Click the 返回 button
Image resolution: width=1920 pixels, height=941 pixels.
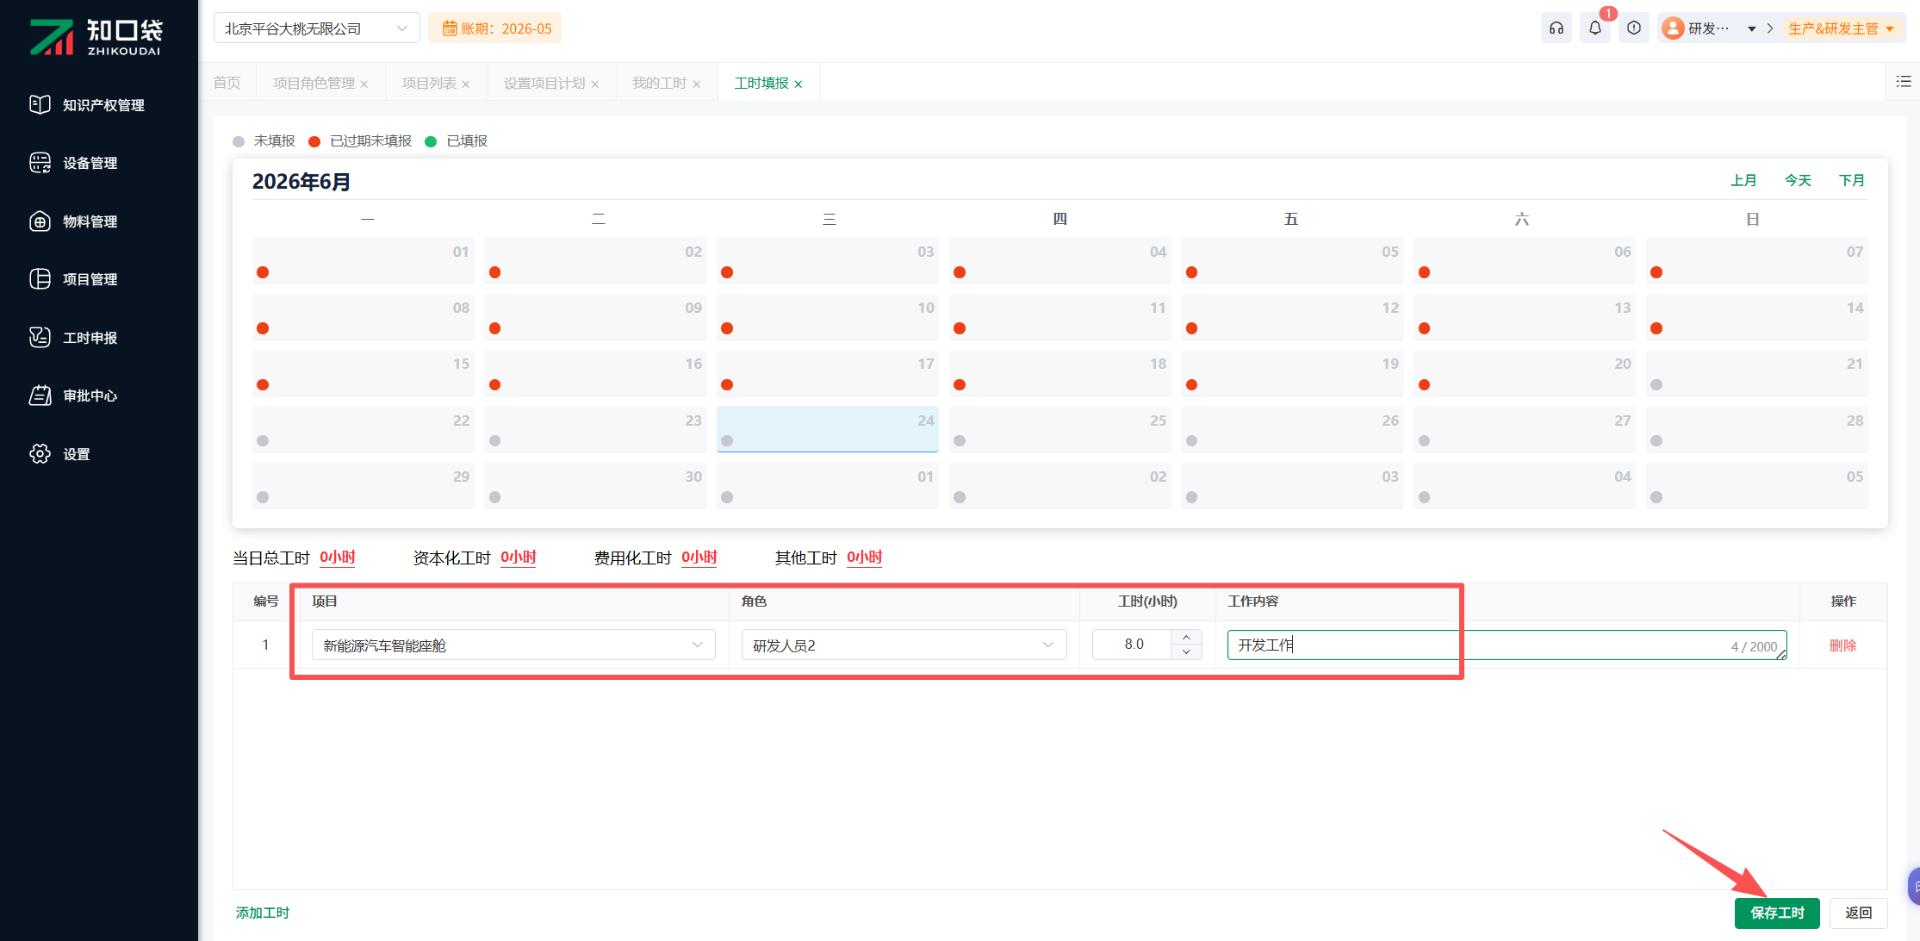[1859, 913]
